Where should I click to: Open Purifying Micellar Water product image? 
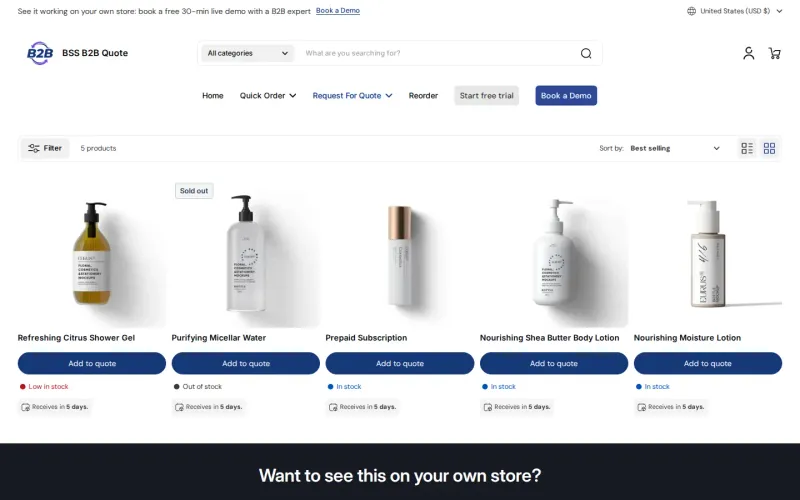click(x=246, y=253)
